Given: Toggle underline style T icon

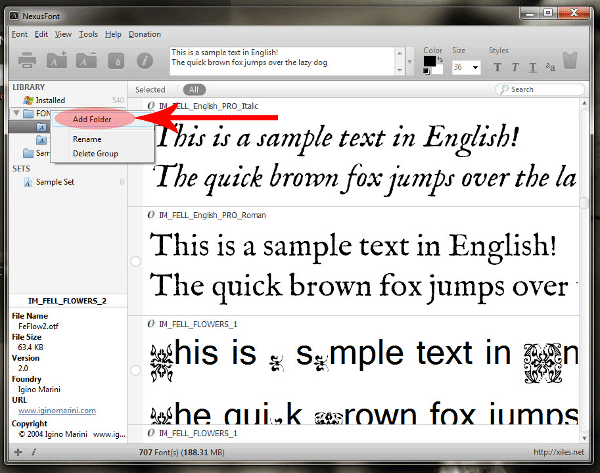Looking at the screenshot, I should click(x=533, y=68).
